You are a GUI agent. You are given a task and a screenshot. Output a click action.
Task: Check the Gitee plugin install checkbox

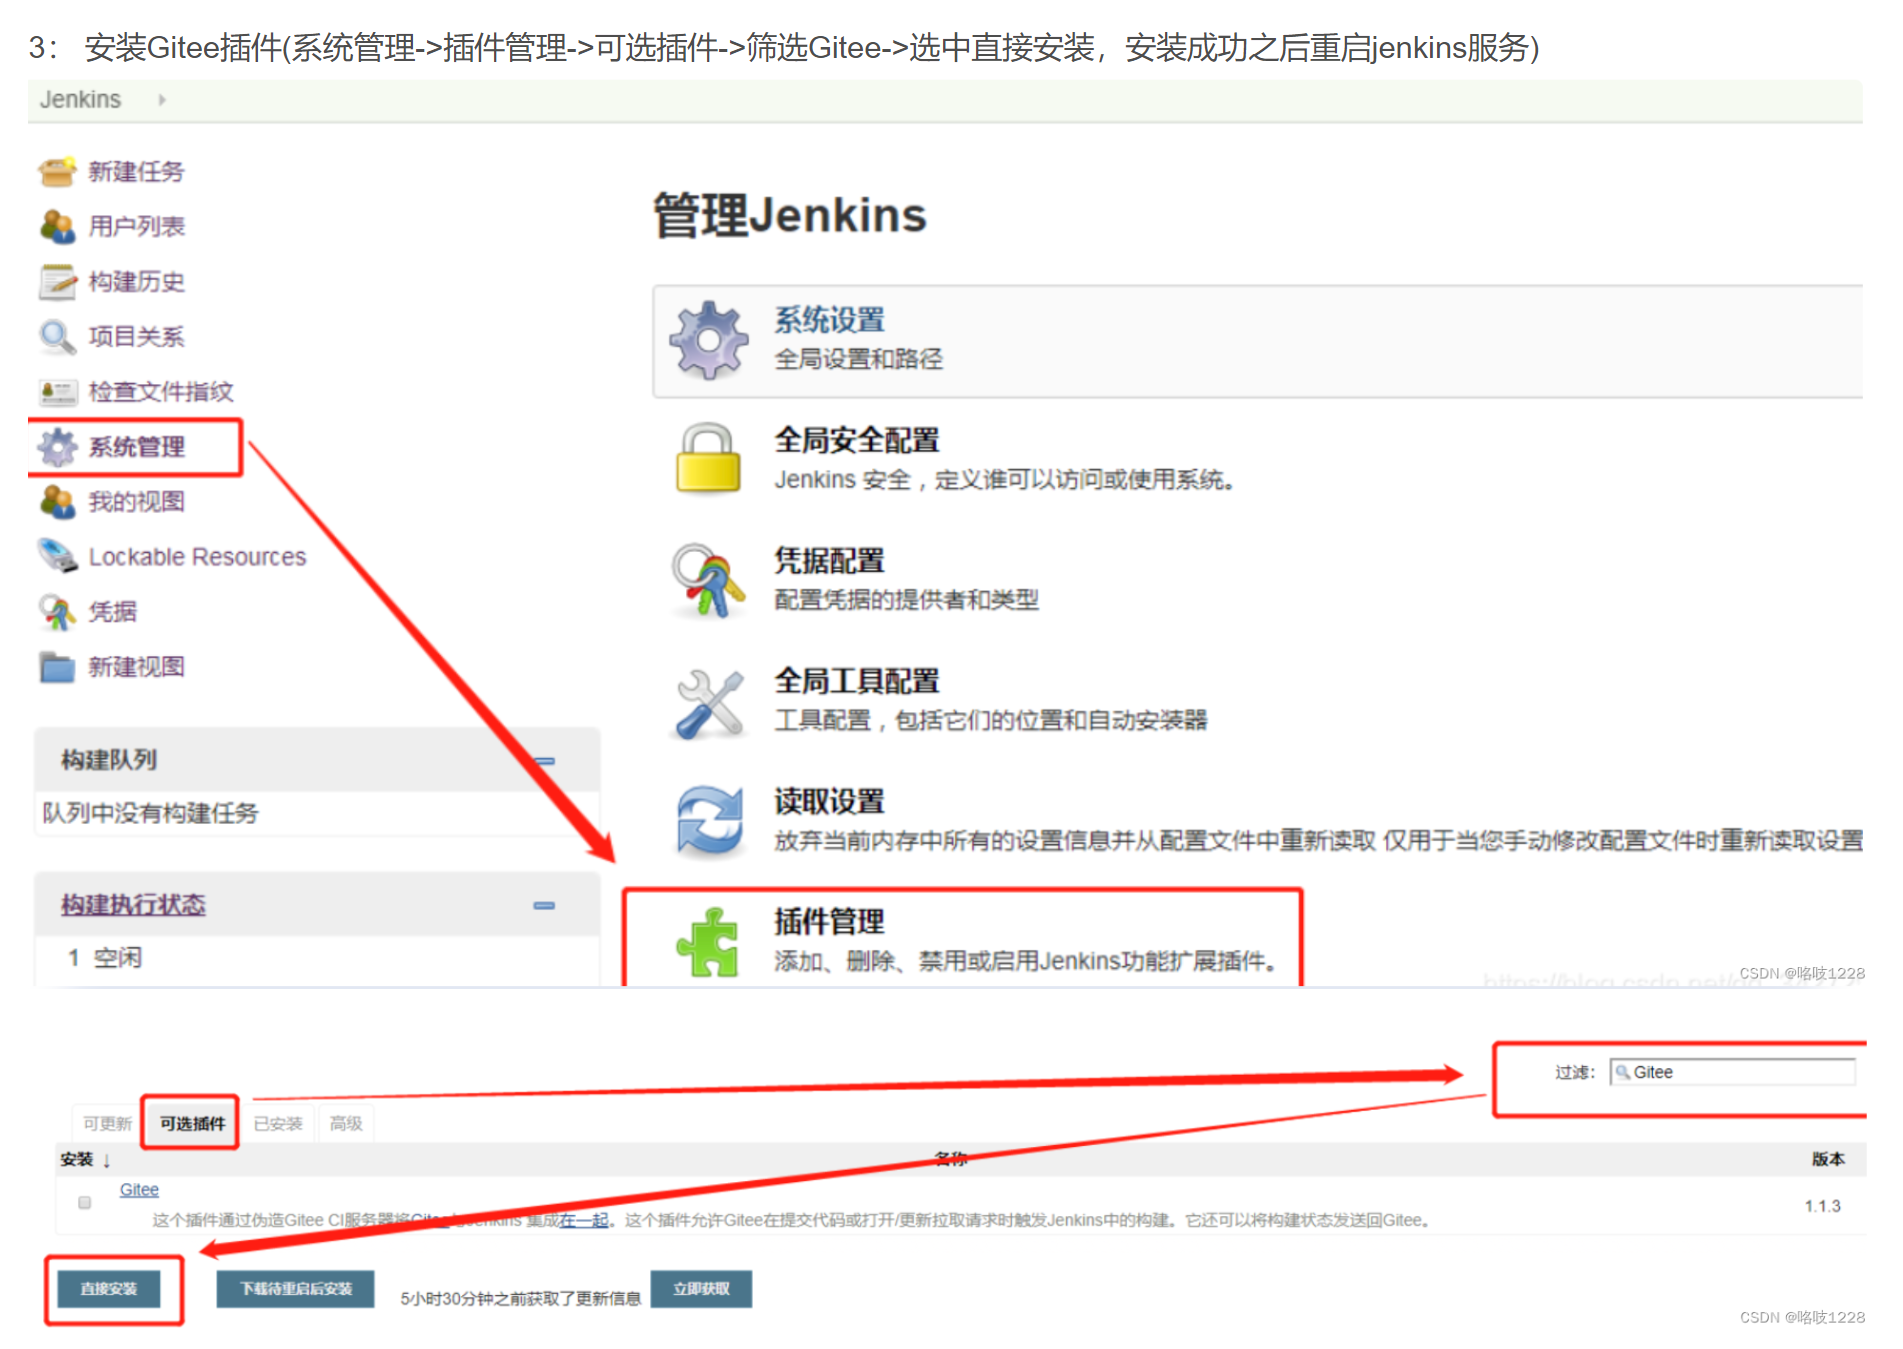pos(85,1202)
